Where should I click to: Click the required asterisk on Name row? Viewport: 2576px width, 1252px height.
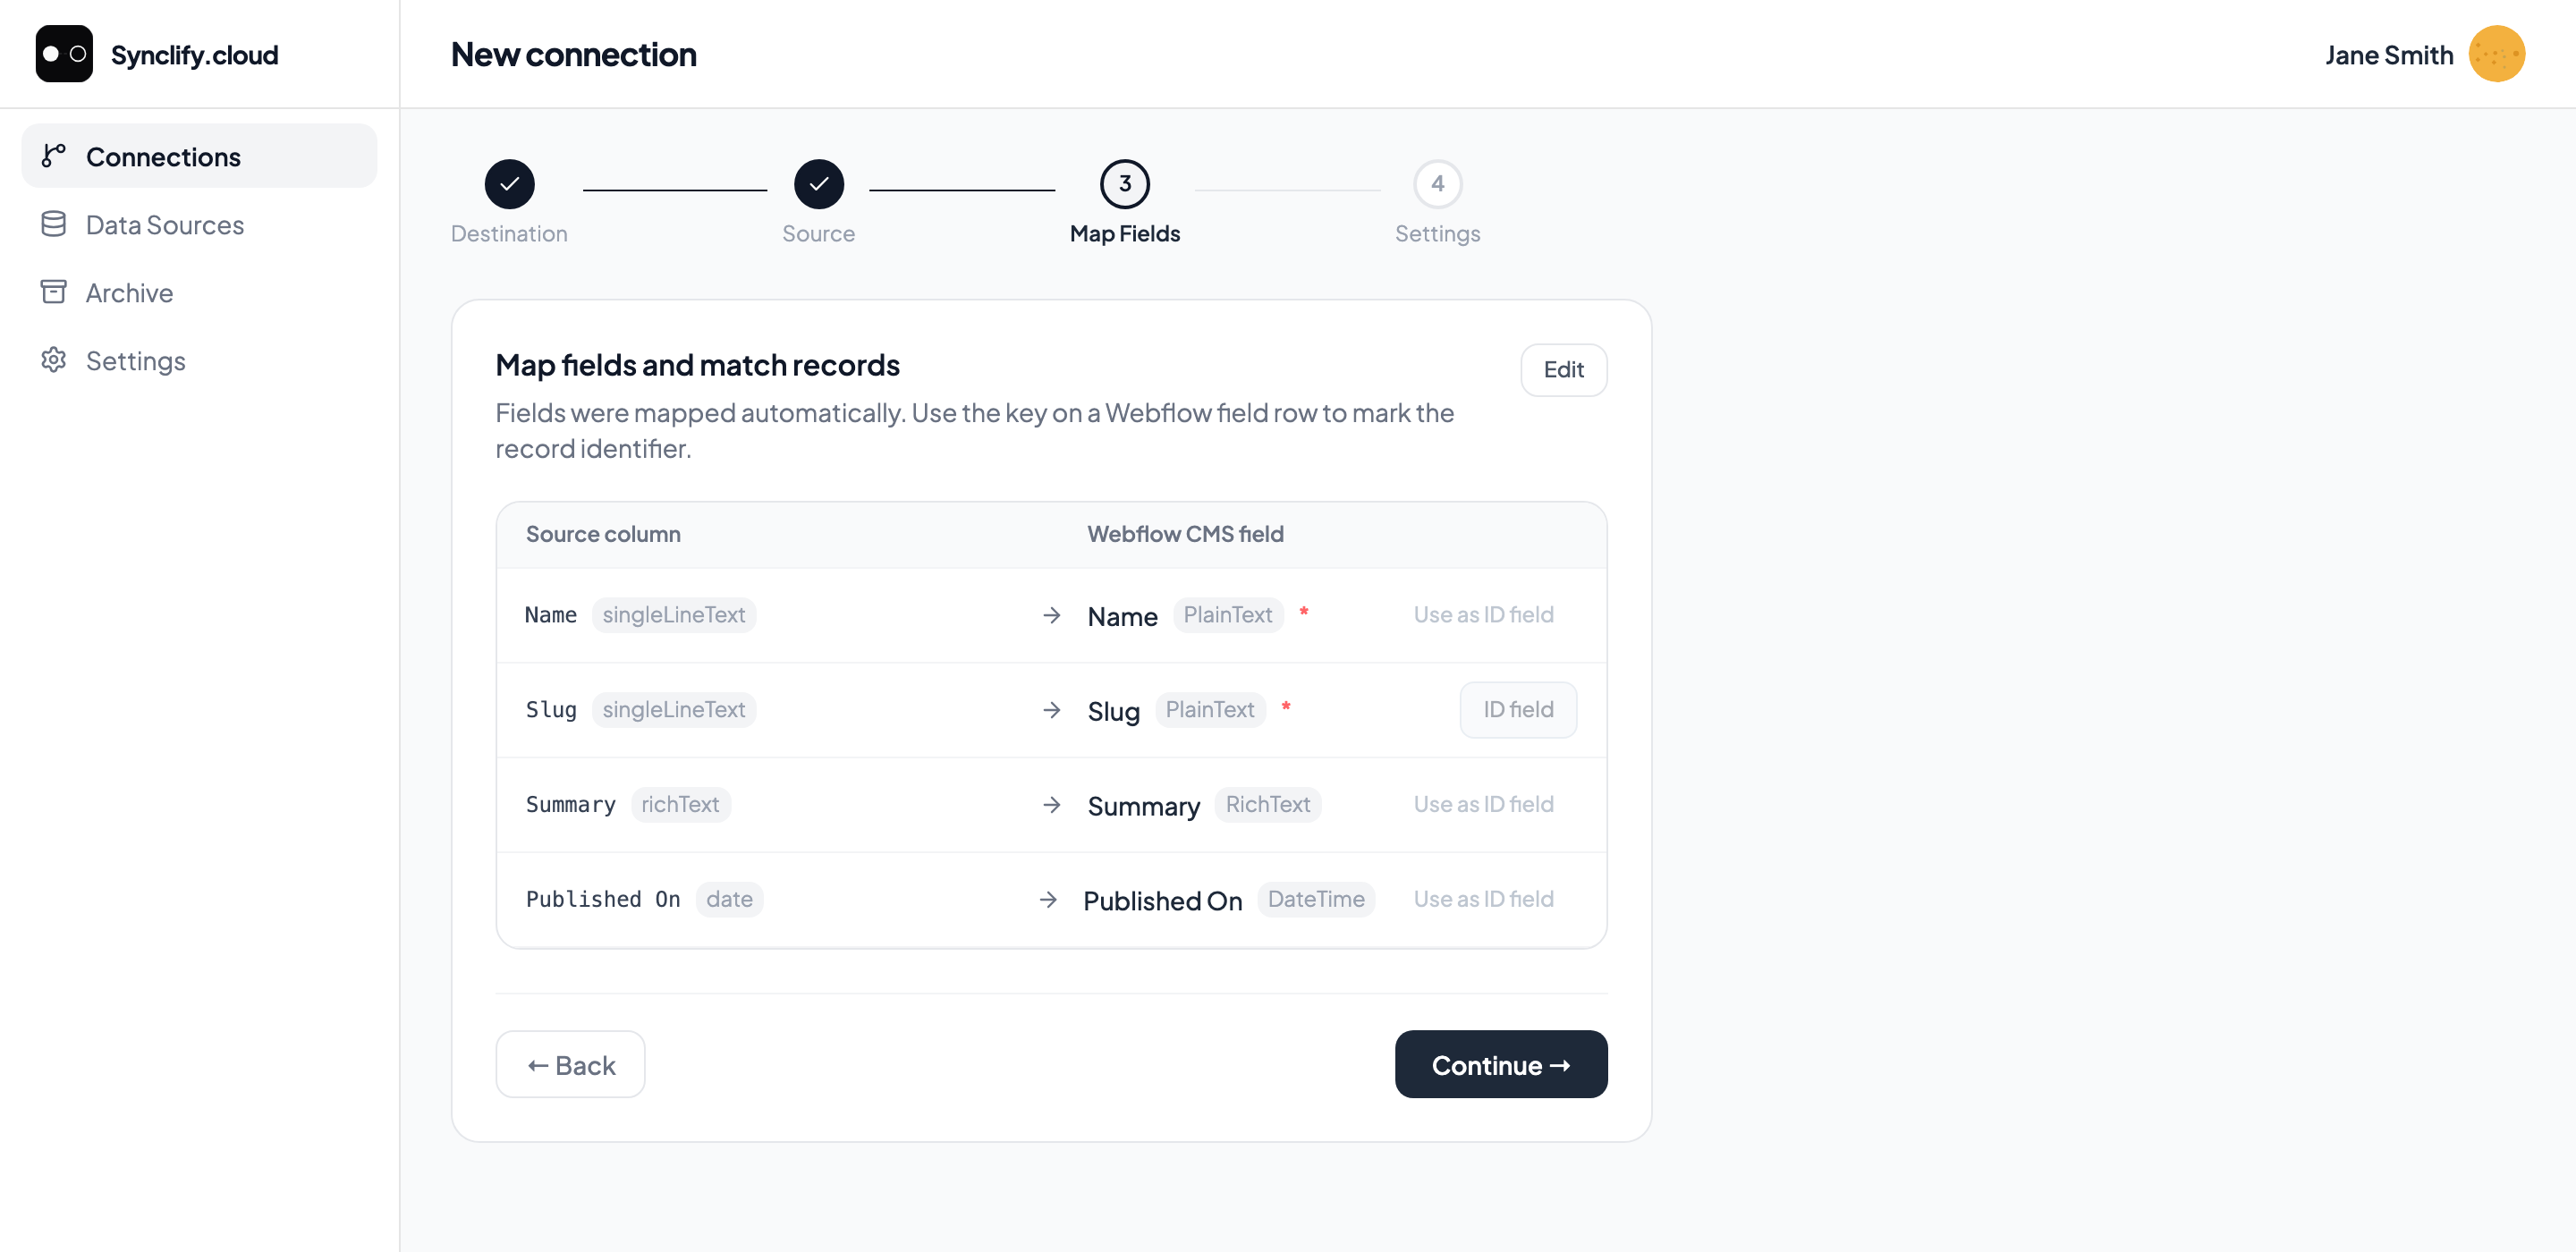click(x=1303, y=612)
